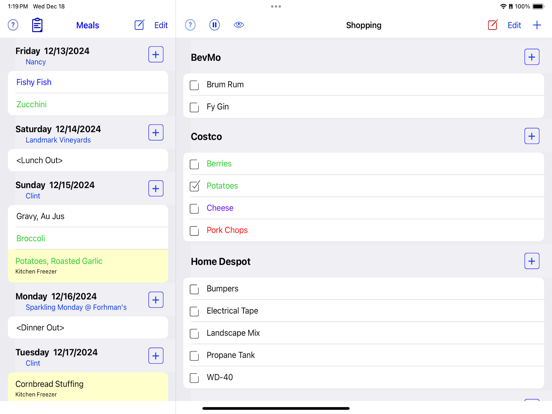Tap the pause icon in Shopping toolbar
Viewport: 552px width, 414px height.
pyautogui.click(x=214, y=25)
